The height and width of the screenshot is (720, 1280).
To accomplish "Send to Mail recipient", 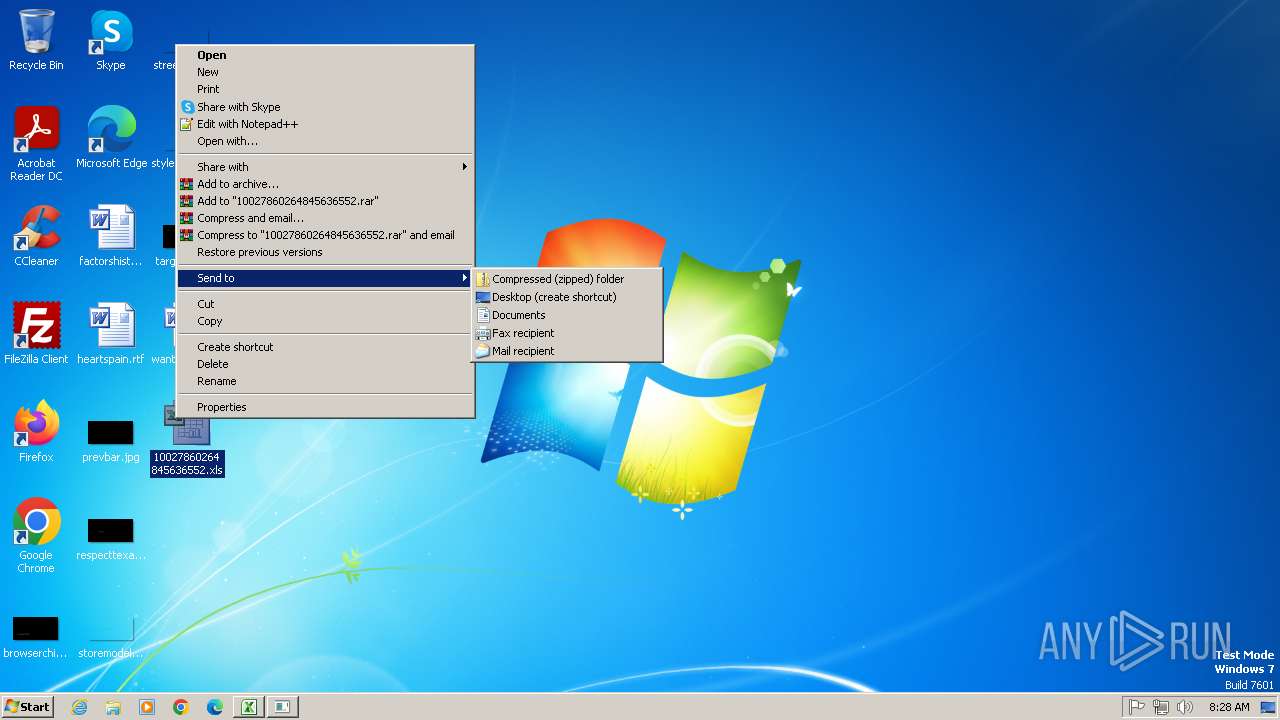I will click(x=567, y=351).
